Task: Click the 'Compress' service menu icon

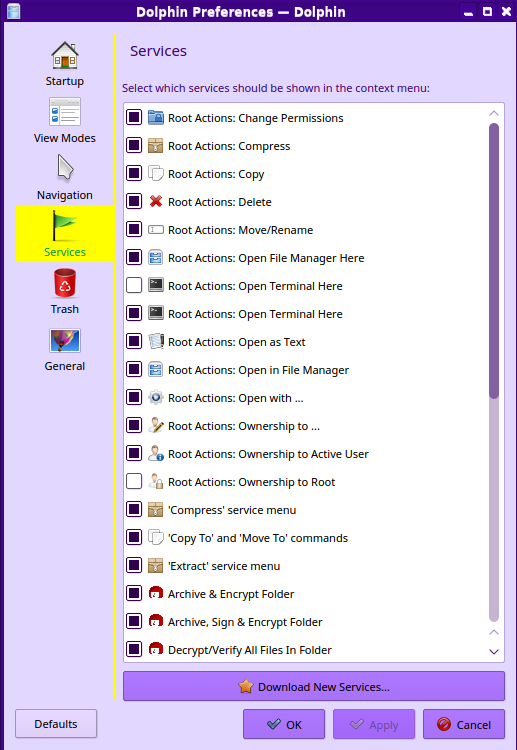Action: point(156,509)
